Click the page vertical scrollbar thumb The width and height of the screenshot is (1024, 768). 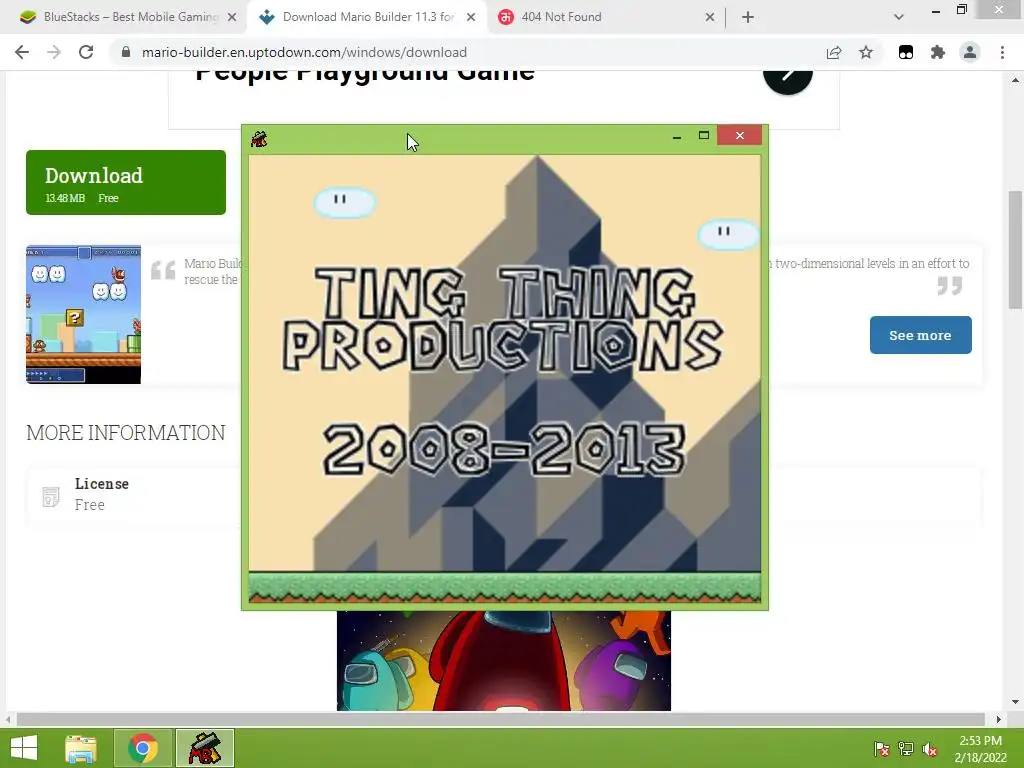tap(1015, 249)
